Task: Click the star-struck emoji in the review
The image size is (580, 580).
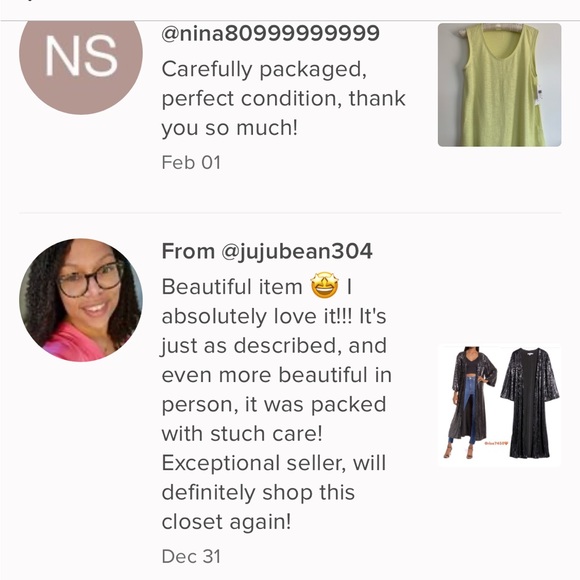Action: (x=324, y=286)
